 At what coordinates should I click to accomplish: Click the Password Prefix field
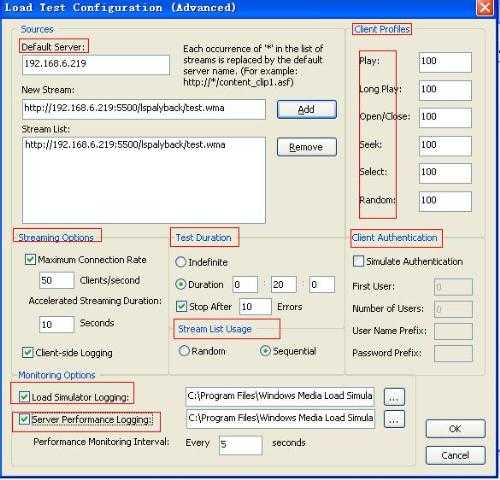[453, 353]
